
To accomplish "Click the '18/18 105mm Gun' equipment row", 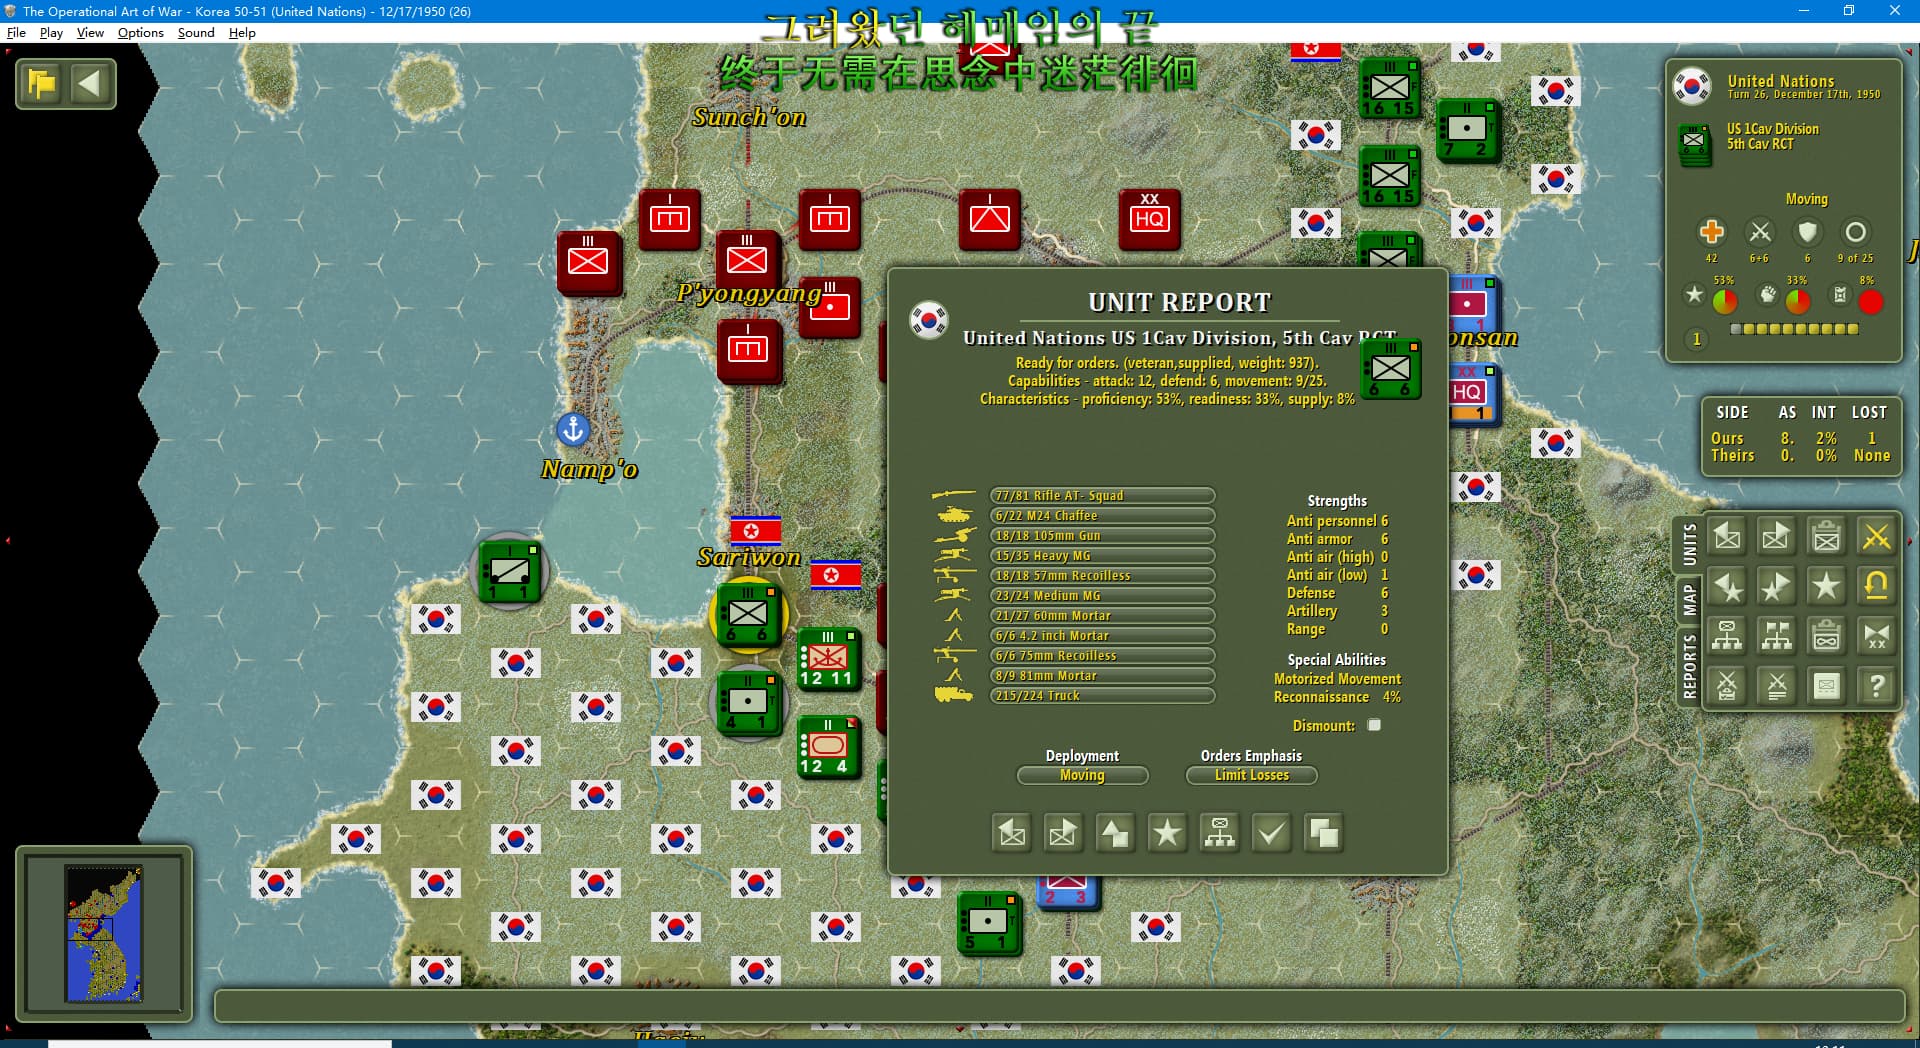I will (x=1102, y=535).
